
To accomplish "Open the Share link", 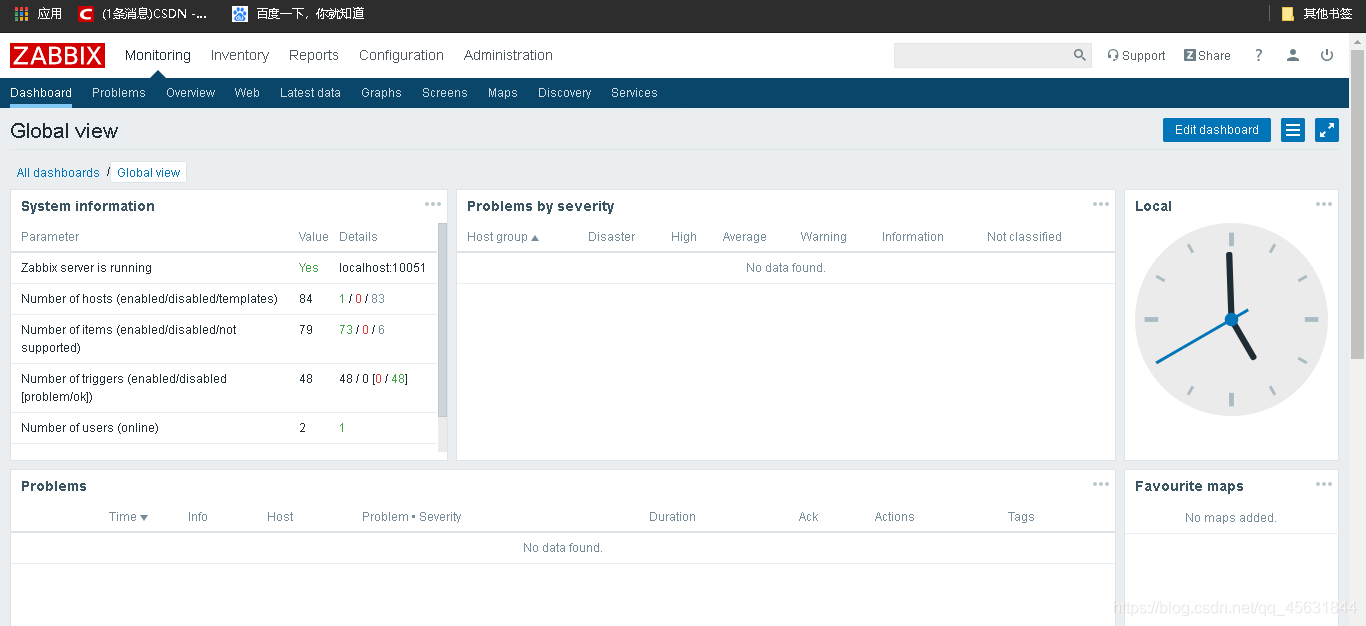I will [x=1207, y=56].
